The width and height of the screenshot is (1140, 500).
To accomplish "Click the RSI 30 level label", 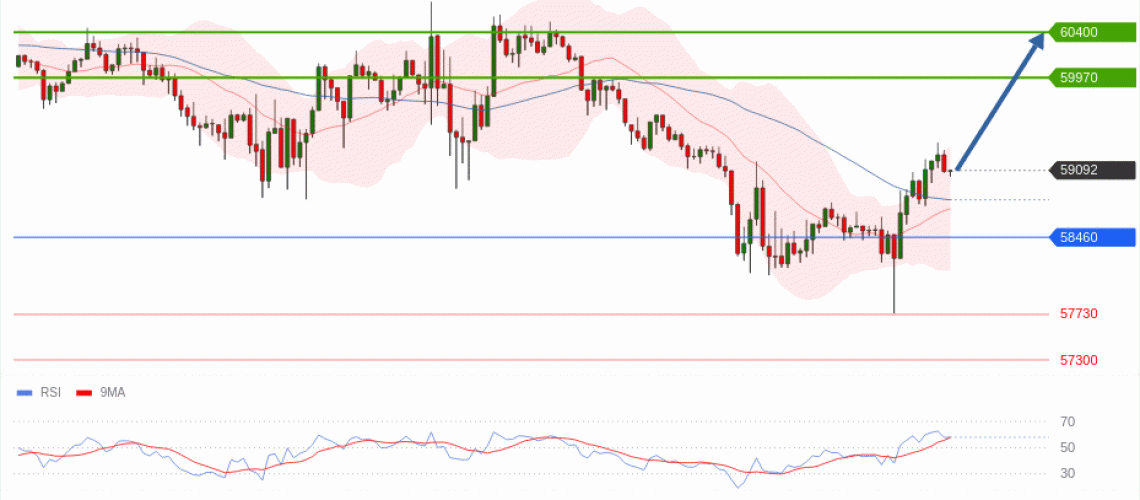I will 1067,474.
